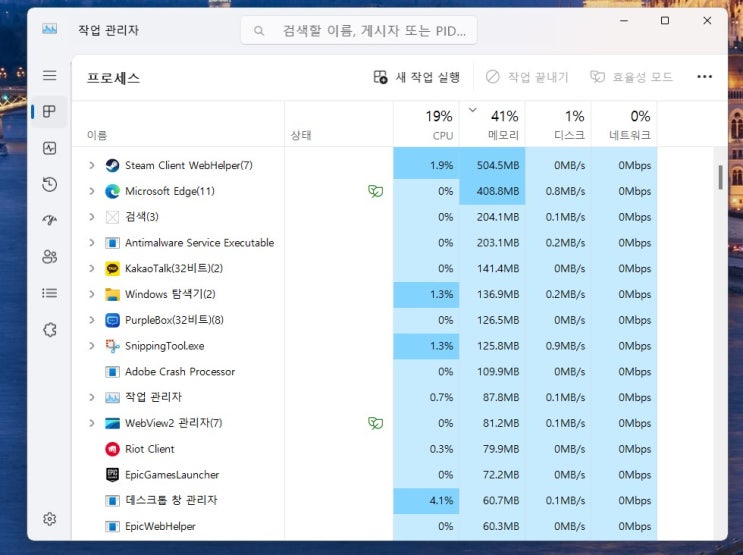Screen dimensions: 743x555
Task: Click the KakaoTalk process icon
Action: pos(112,269)
